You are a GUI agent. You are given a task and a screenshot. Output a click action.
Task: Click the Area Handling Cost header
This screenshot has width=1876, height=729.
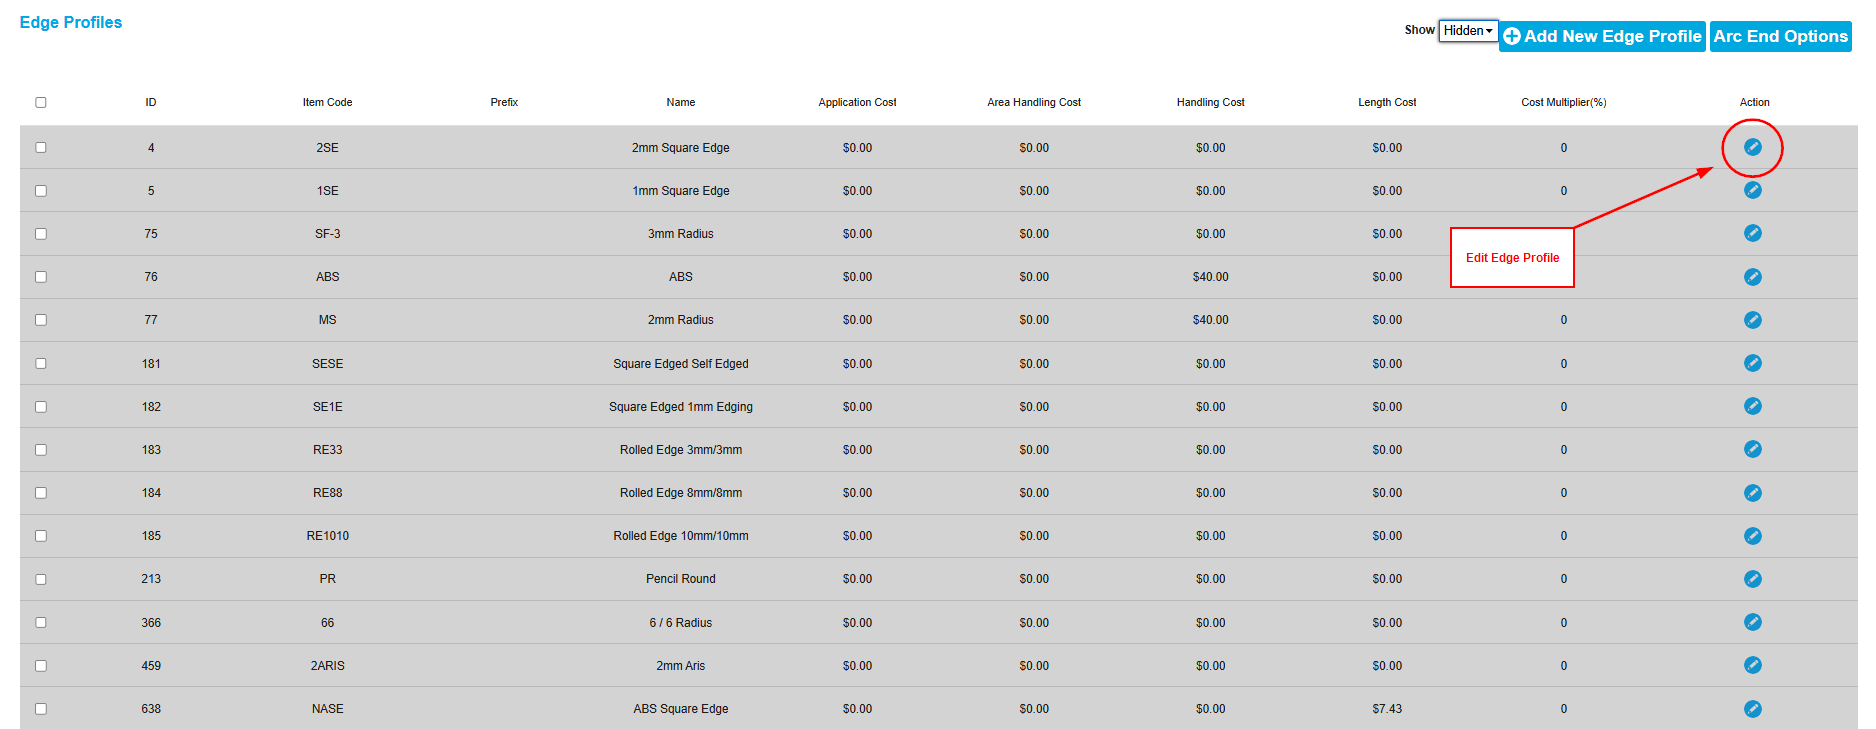pyautogui.click(x=1034, y=102)
